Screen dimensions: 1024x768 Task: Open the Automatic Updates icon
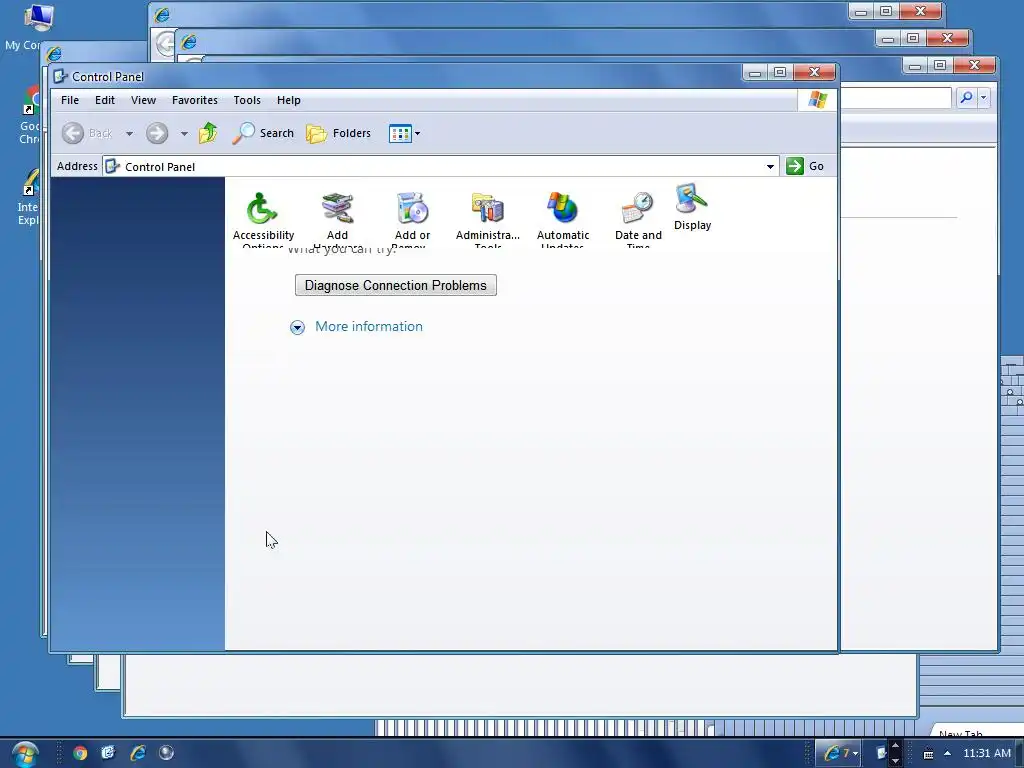coord(563,219)
